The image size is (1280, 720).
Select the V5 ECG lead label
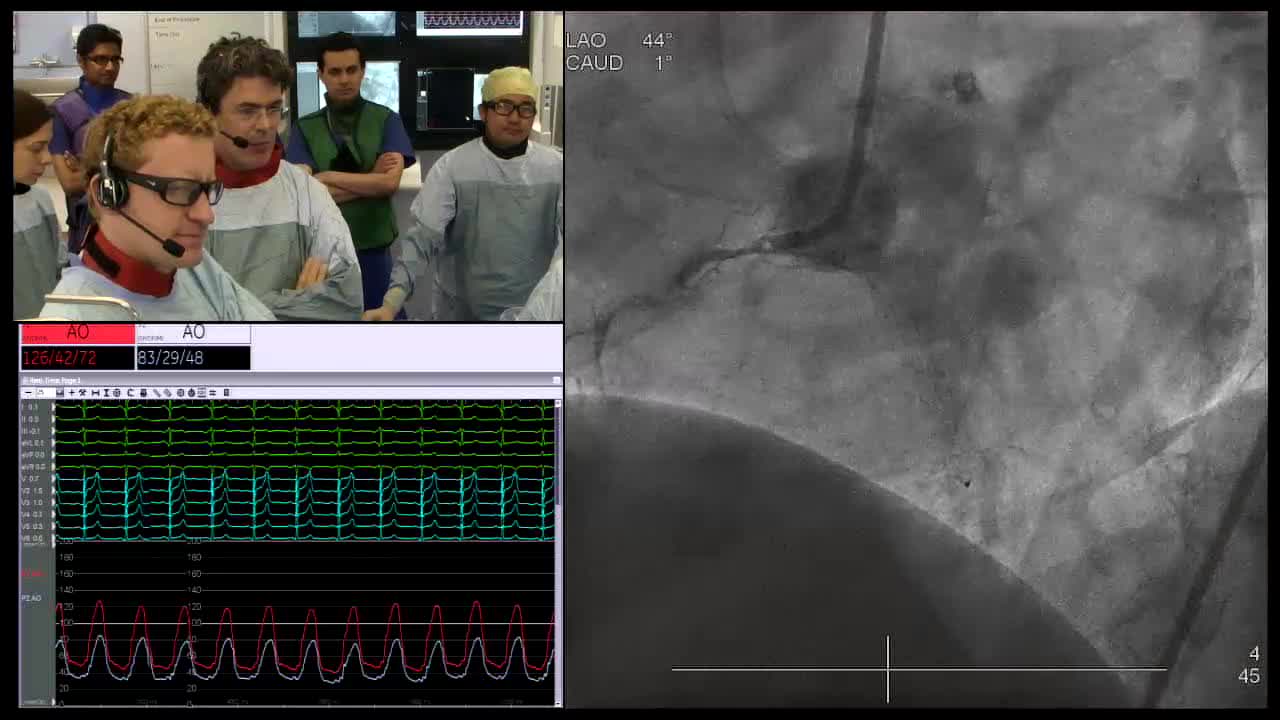[x=32, y=526]
